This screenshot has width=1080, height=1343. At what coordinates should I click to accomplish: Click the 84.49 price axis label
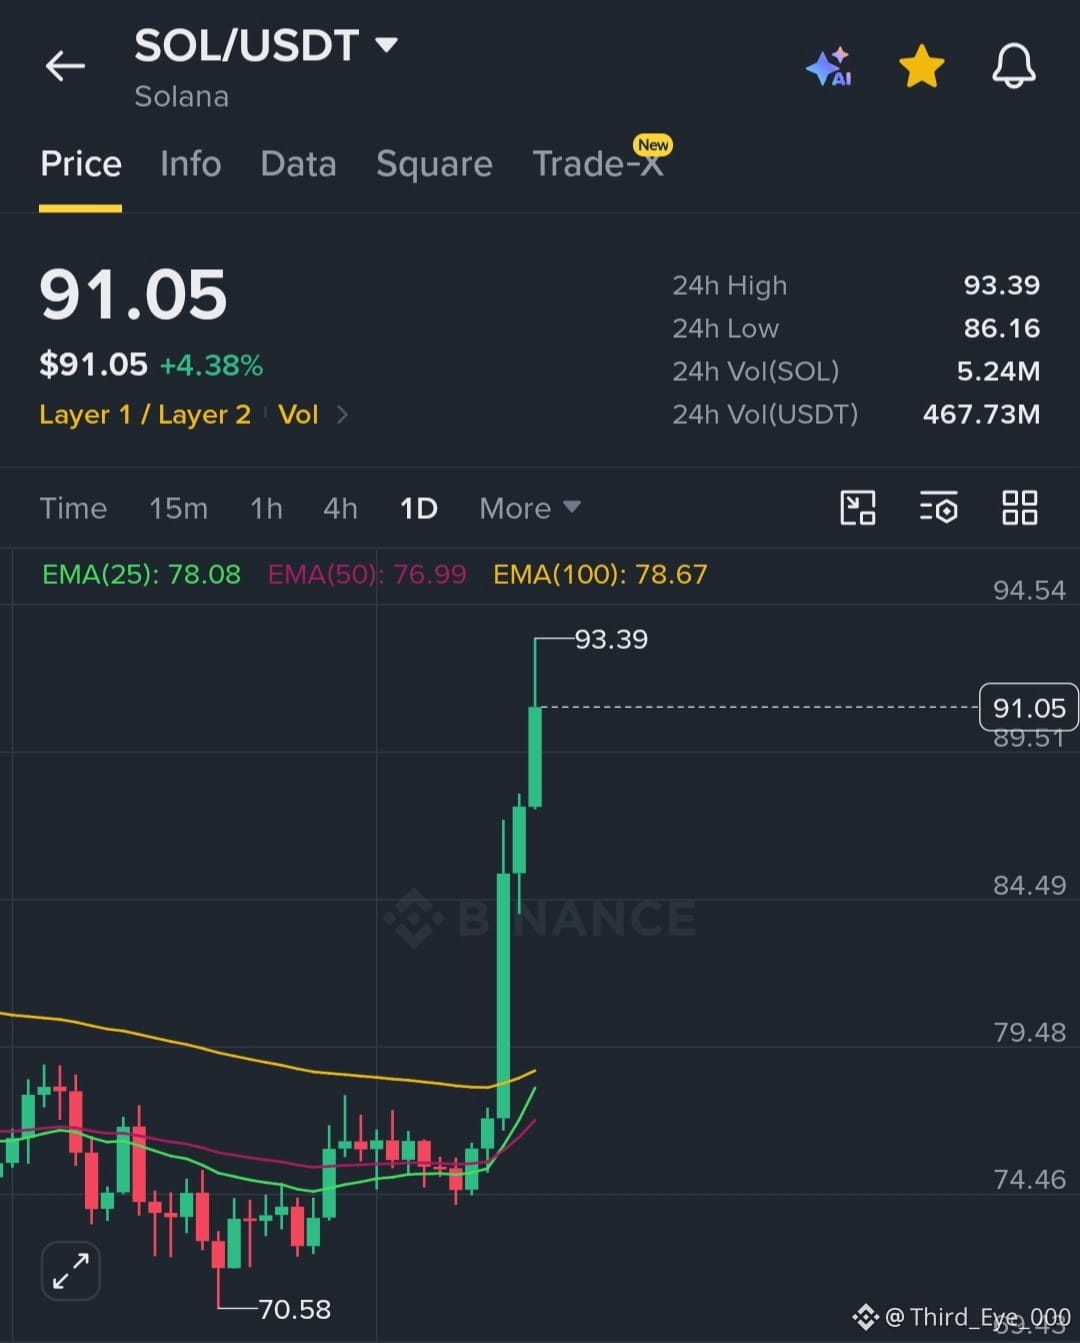[1029, 885]
